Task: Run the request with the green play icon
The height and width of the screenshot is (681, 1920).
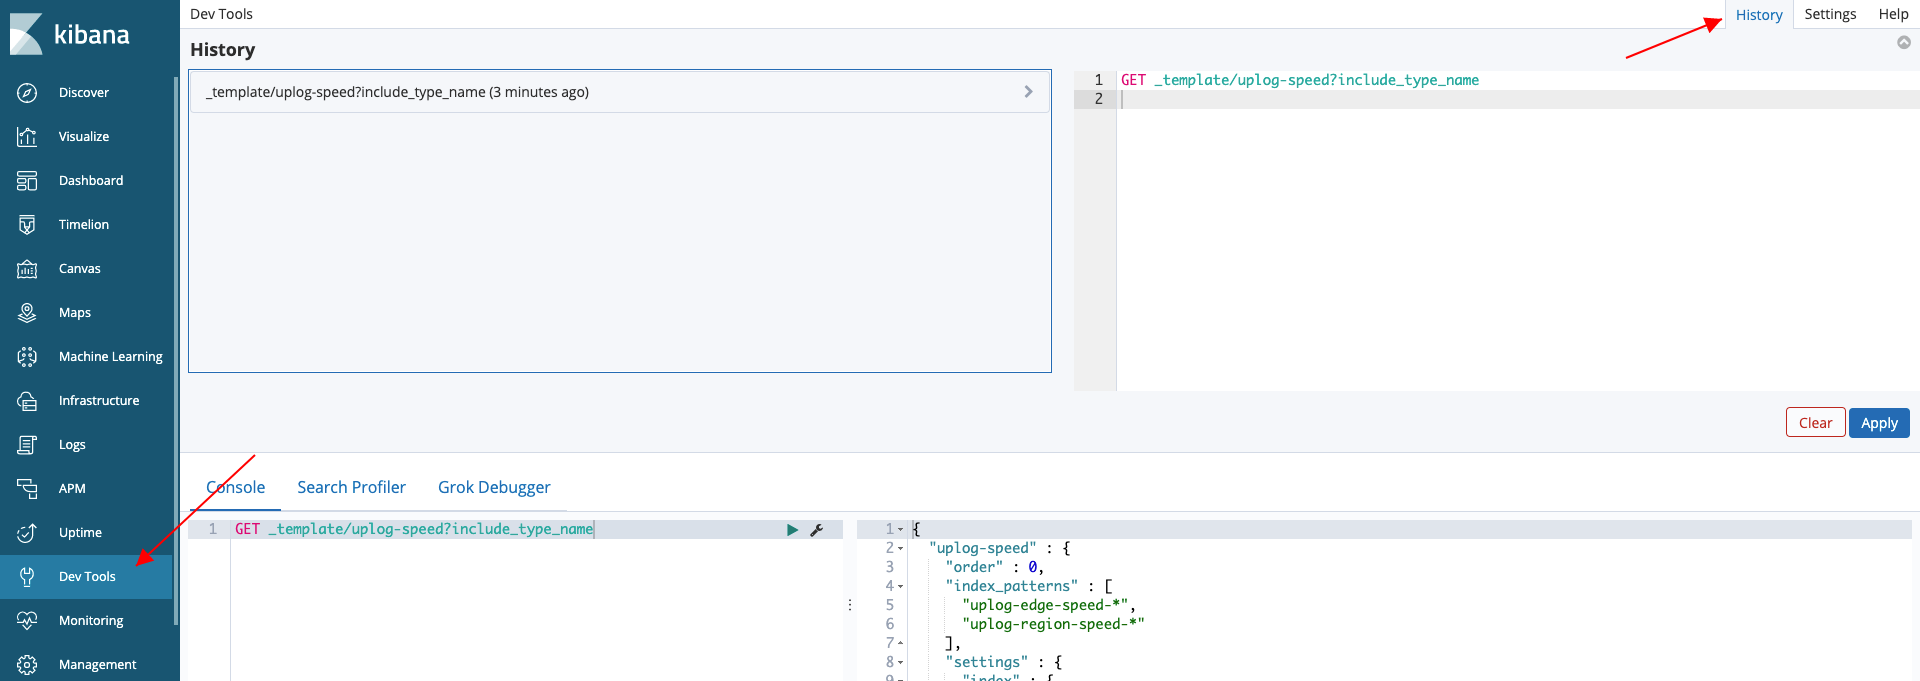Action: [x=792, y=530]
